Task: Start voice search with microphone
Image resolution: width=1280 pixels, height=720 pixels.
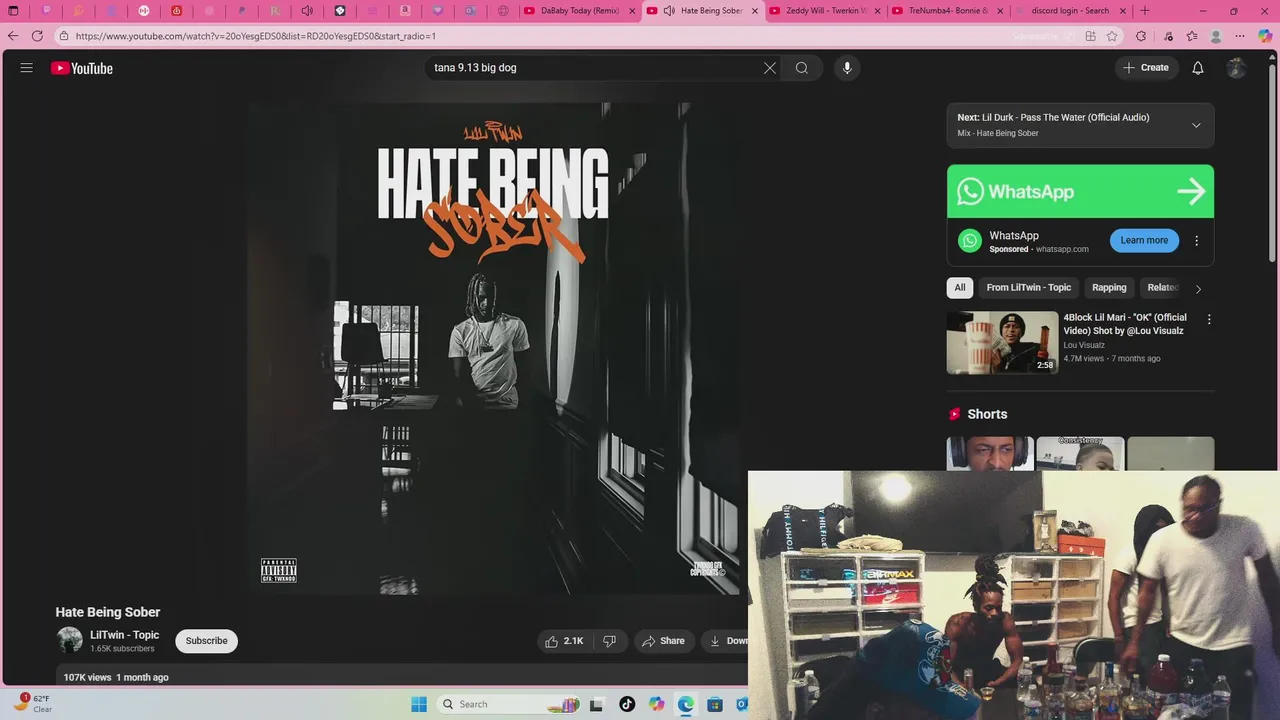Action: (x=847, y=68)
